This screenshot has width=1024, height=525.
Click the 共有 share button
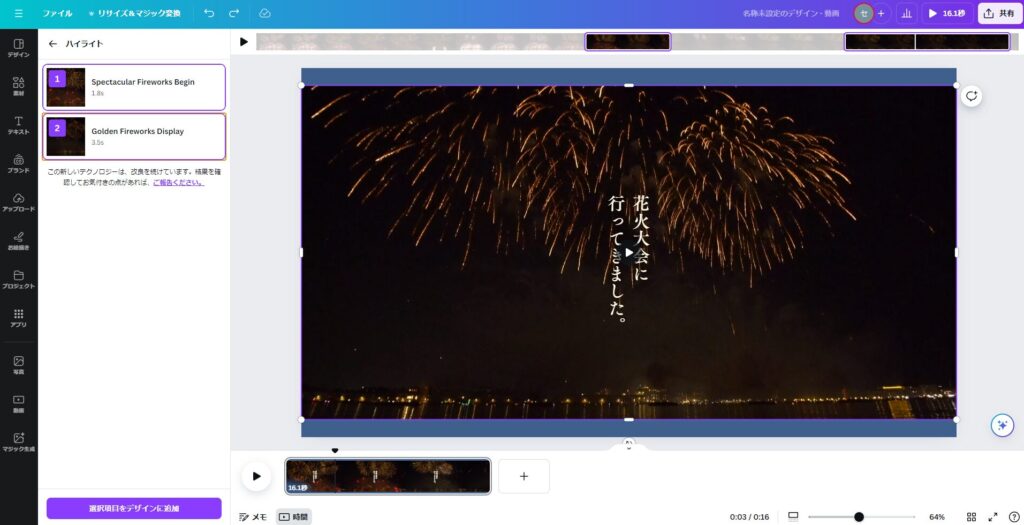pyautogui.click(x=999, y=14)
